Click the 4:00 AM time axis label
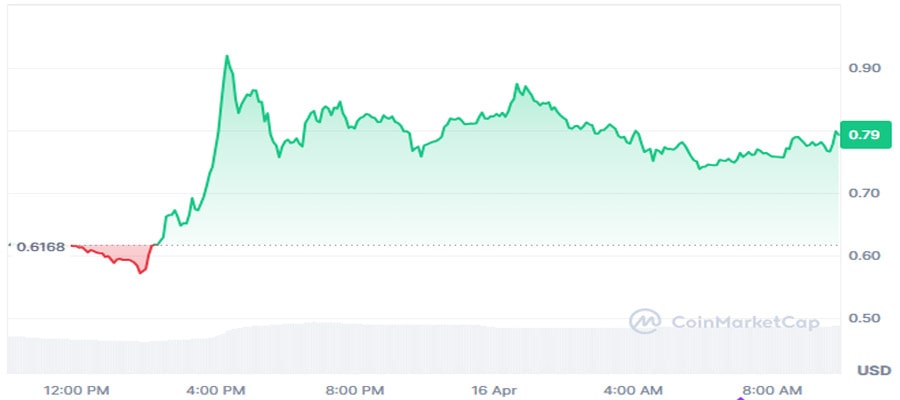Viewport: 900px width, 400px height. [x=634, y=389]
